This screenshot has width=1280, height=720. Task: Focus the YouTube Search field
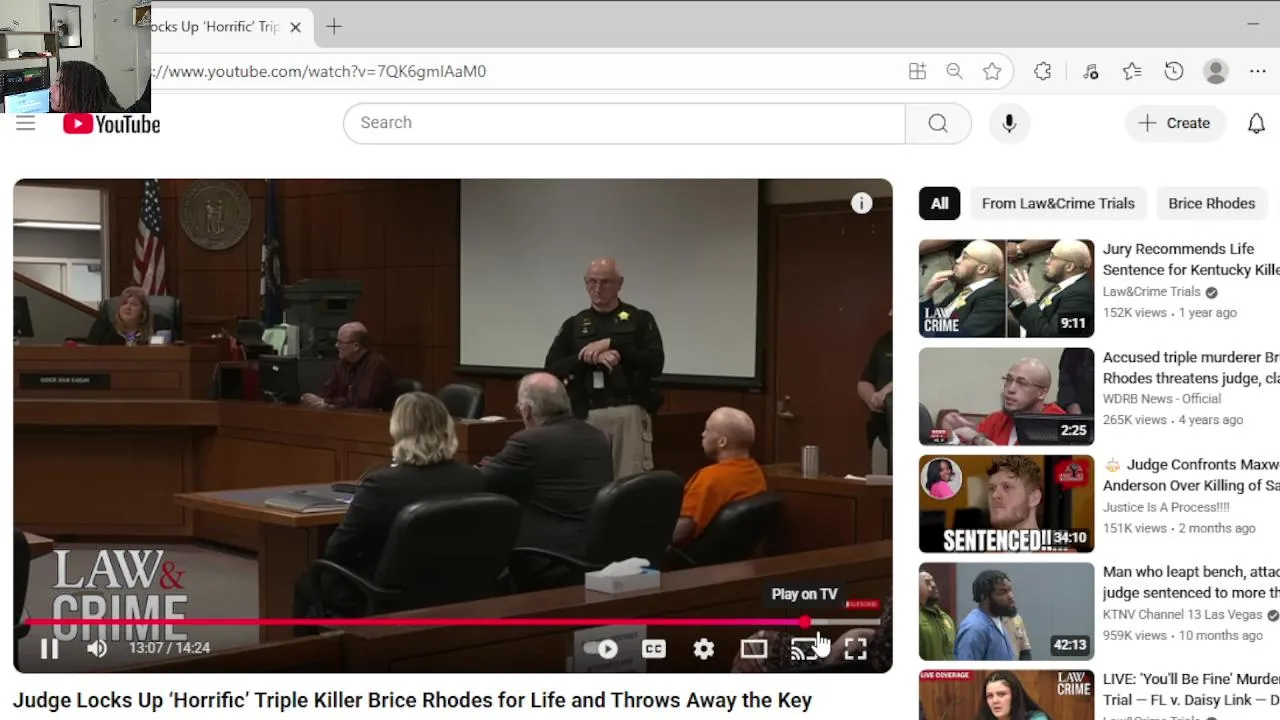(624, 122)
